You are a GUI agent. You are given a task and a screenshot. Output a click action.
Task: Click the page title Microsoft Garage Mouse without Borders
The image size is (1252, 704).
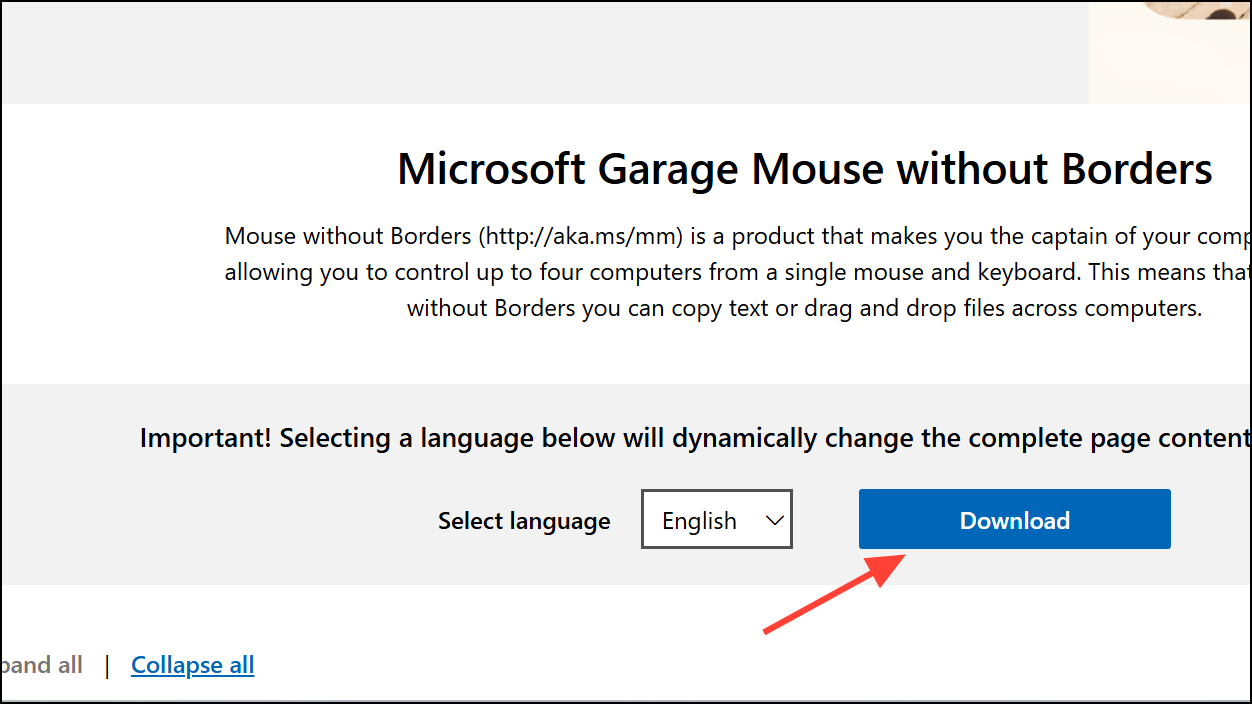click(x=803, y=168)
